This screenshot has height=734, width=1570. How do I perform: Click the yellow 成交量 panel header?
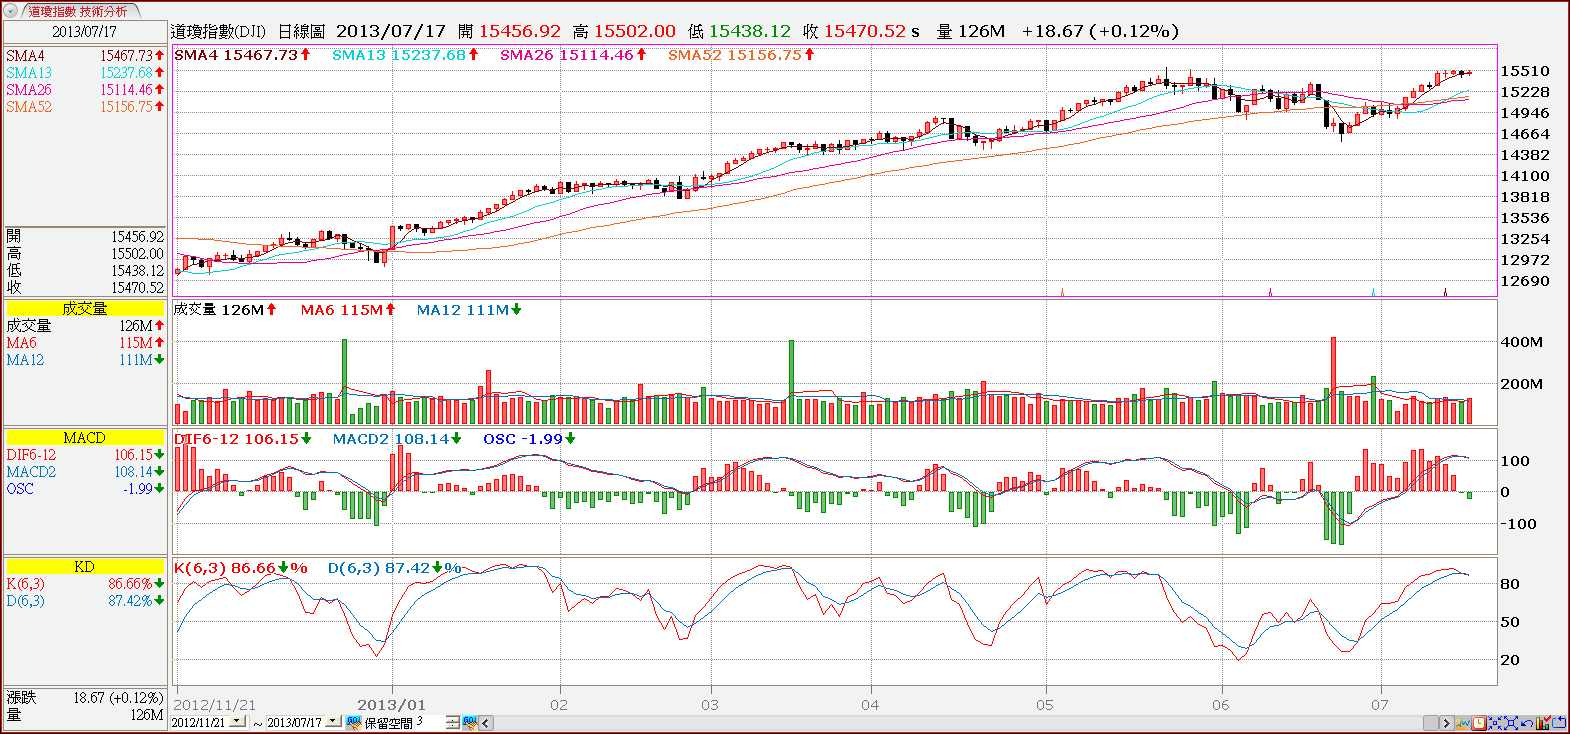click(85, 309)
